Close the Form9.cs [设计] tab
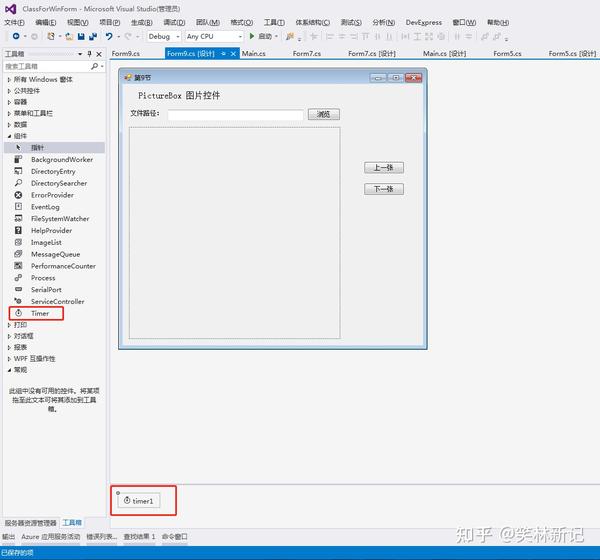The width and height of the screenshot is (600, 560). 233,54
